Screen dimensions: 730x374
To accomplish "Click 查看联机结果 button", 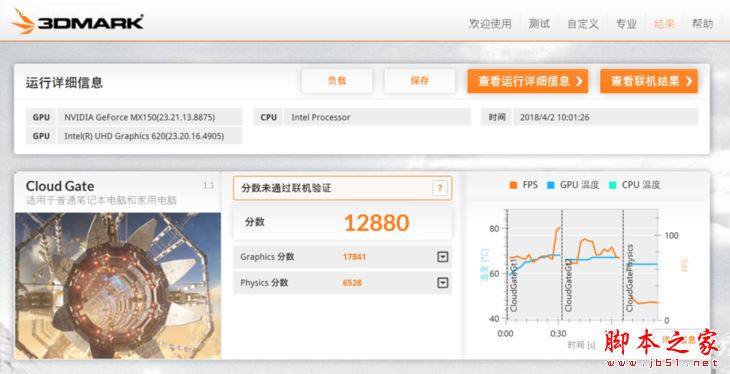I will coord(649,82).
